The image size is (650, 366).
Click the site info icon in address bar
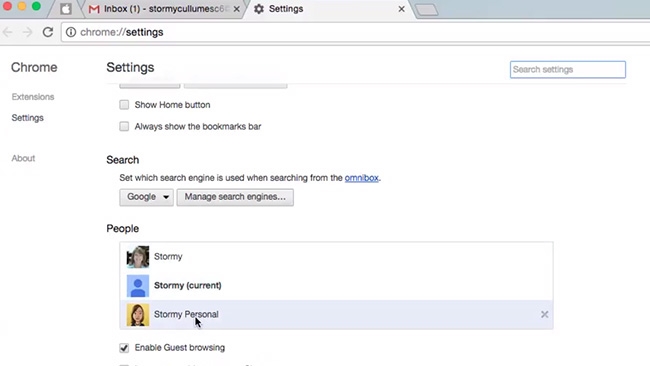[71, 32]
